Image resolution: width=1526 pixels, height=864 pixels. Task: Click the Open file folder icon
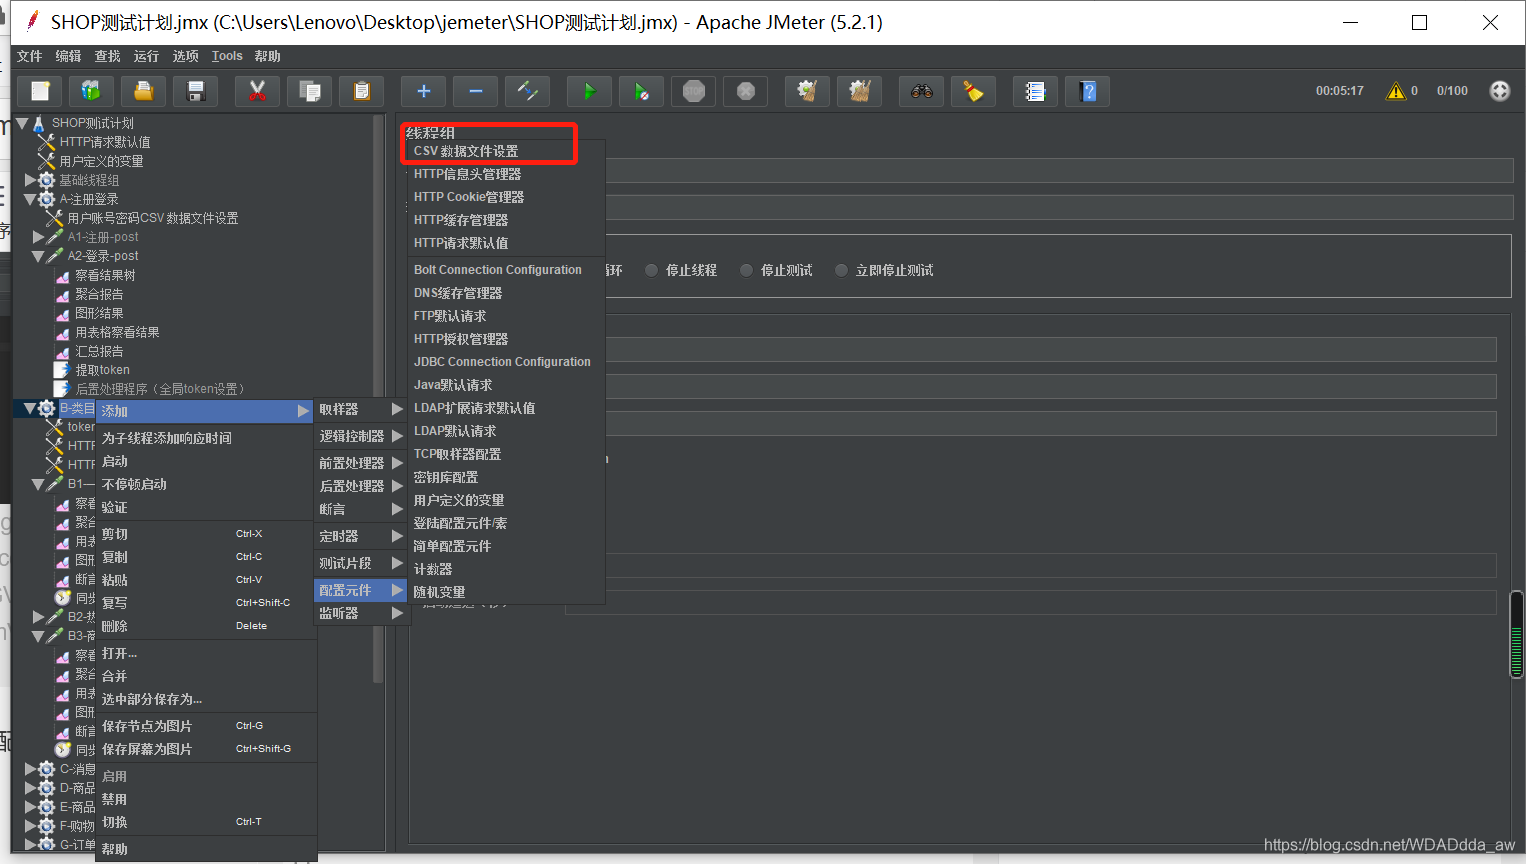pyautogui.click(x=143, y=91)
